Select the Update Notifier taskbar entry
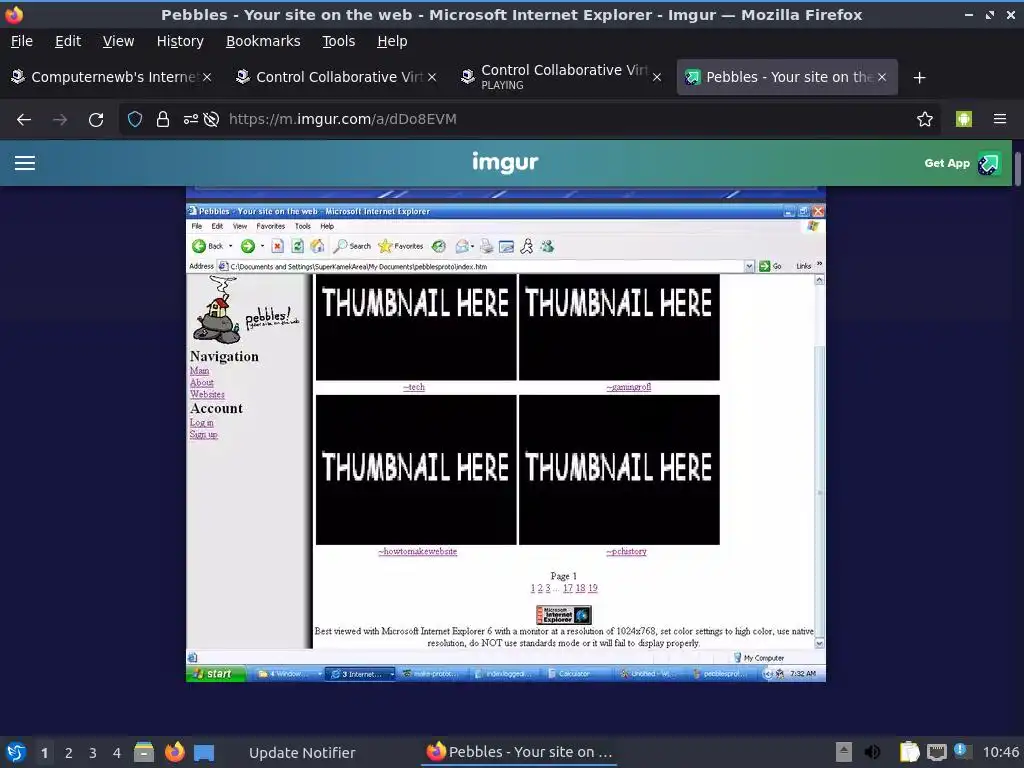Screen dimensions: 1024x768 pos(302,753)
